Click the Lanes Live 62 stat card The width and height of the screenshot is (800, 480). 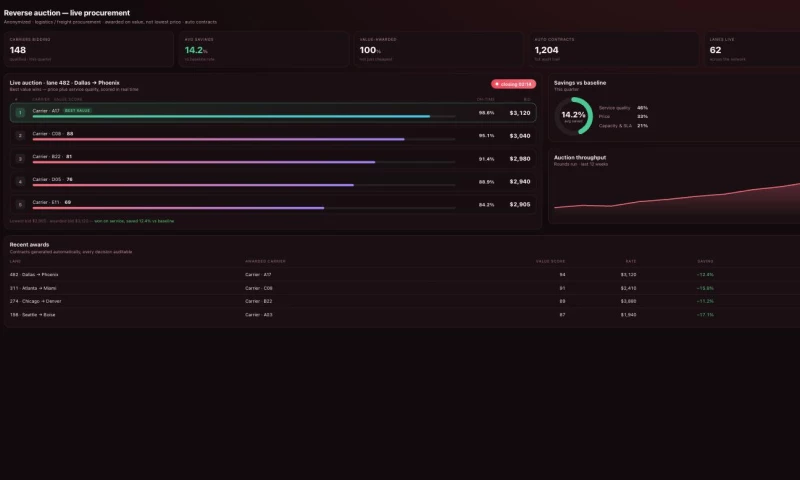point(752,49)
